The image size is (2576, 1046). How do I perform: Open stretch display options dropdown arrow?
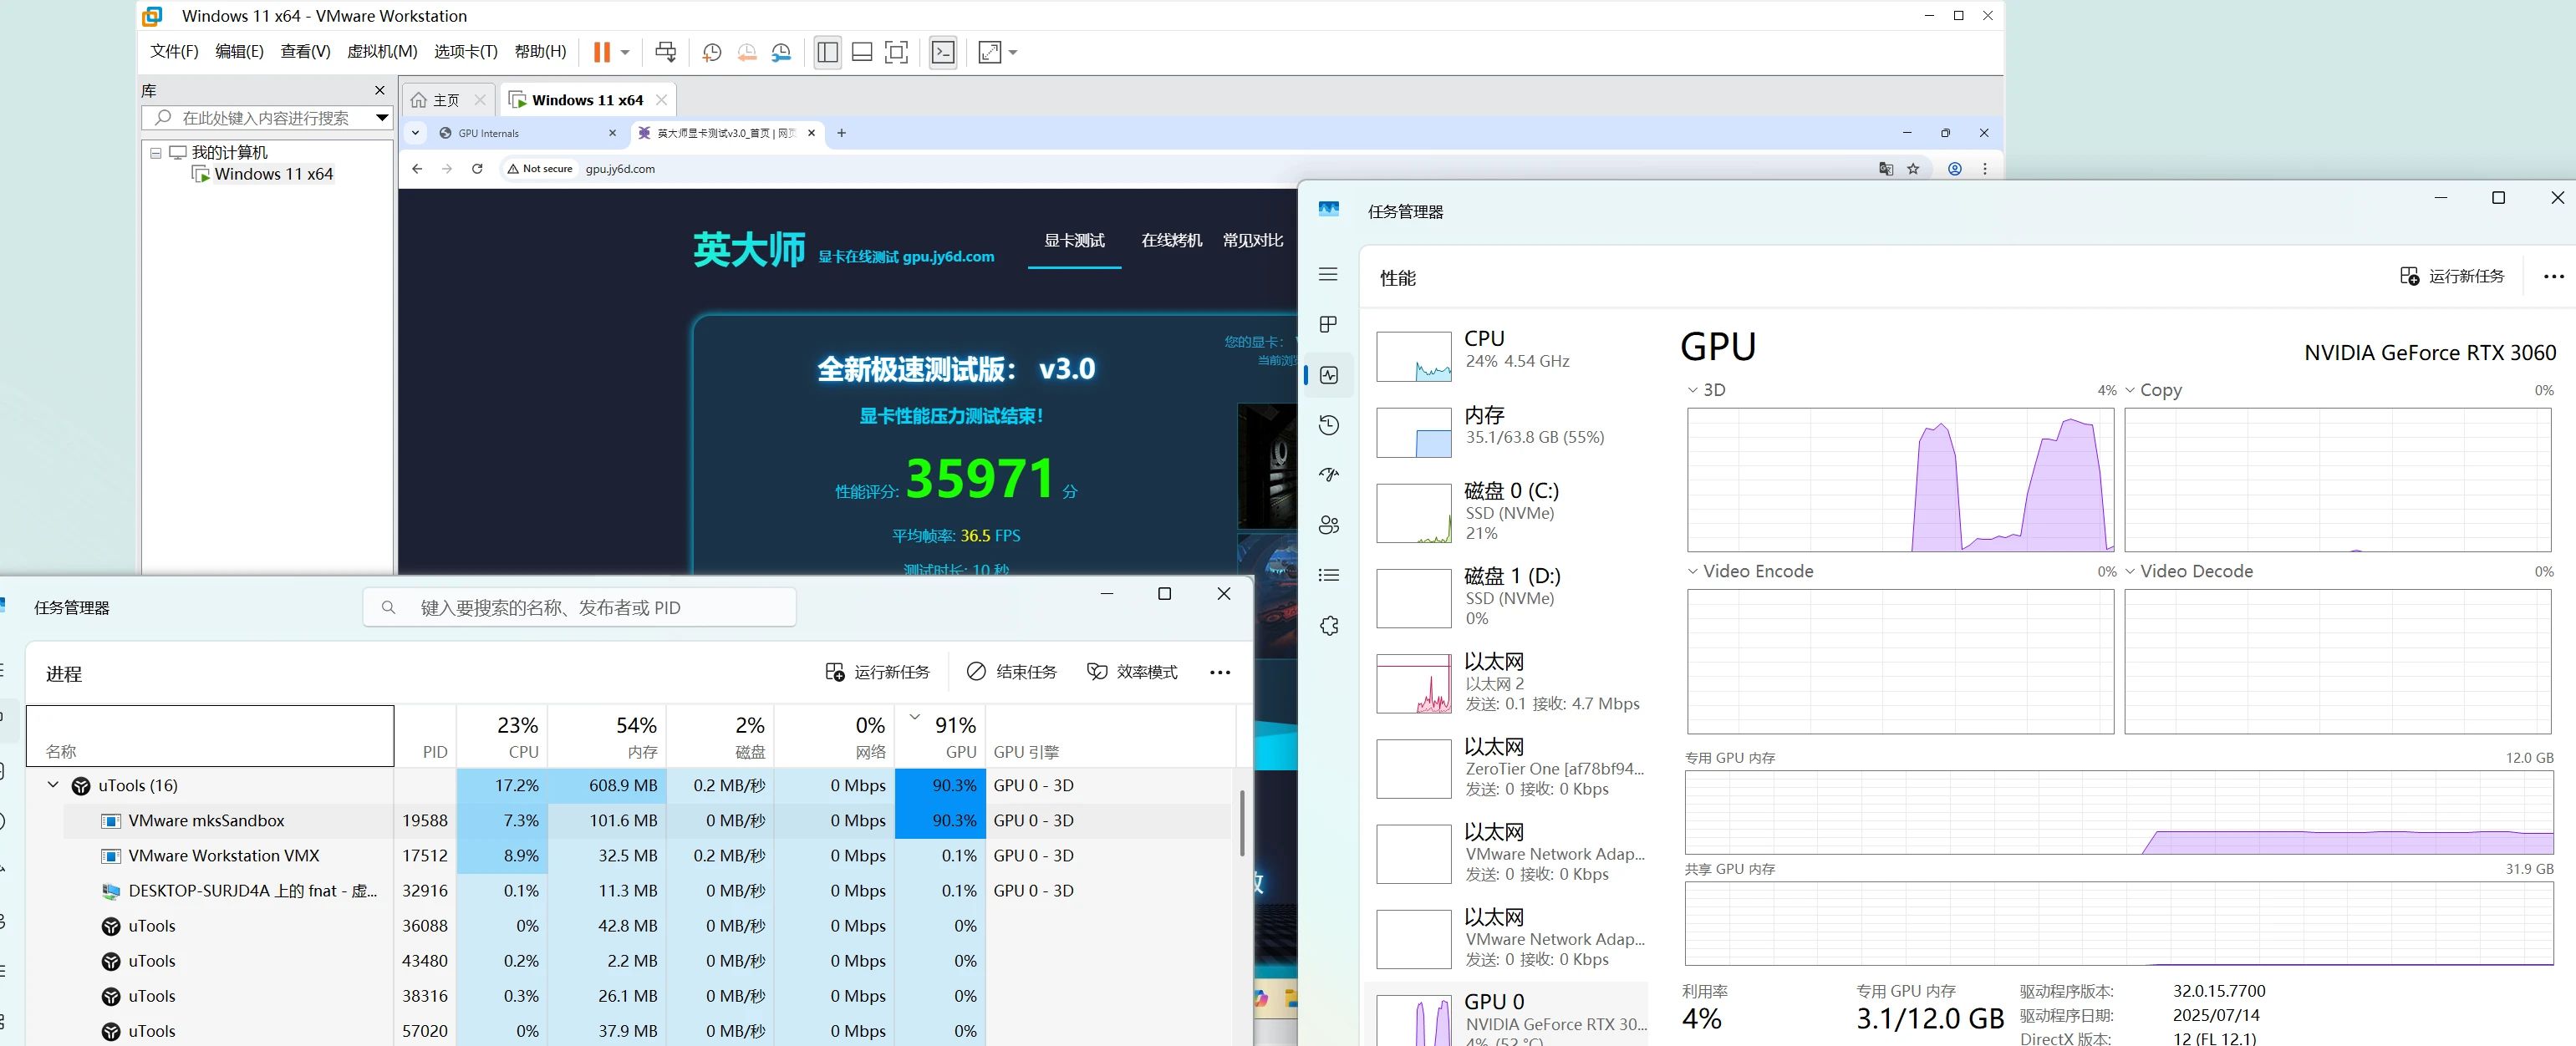coord(1013,52)
